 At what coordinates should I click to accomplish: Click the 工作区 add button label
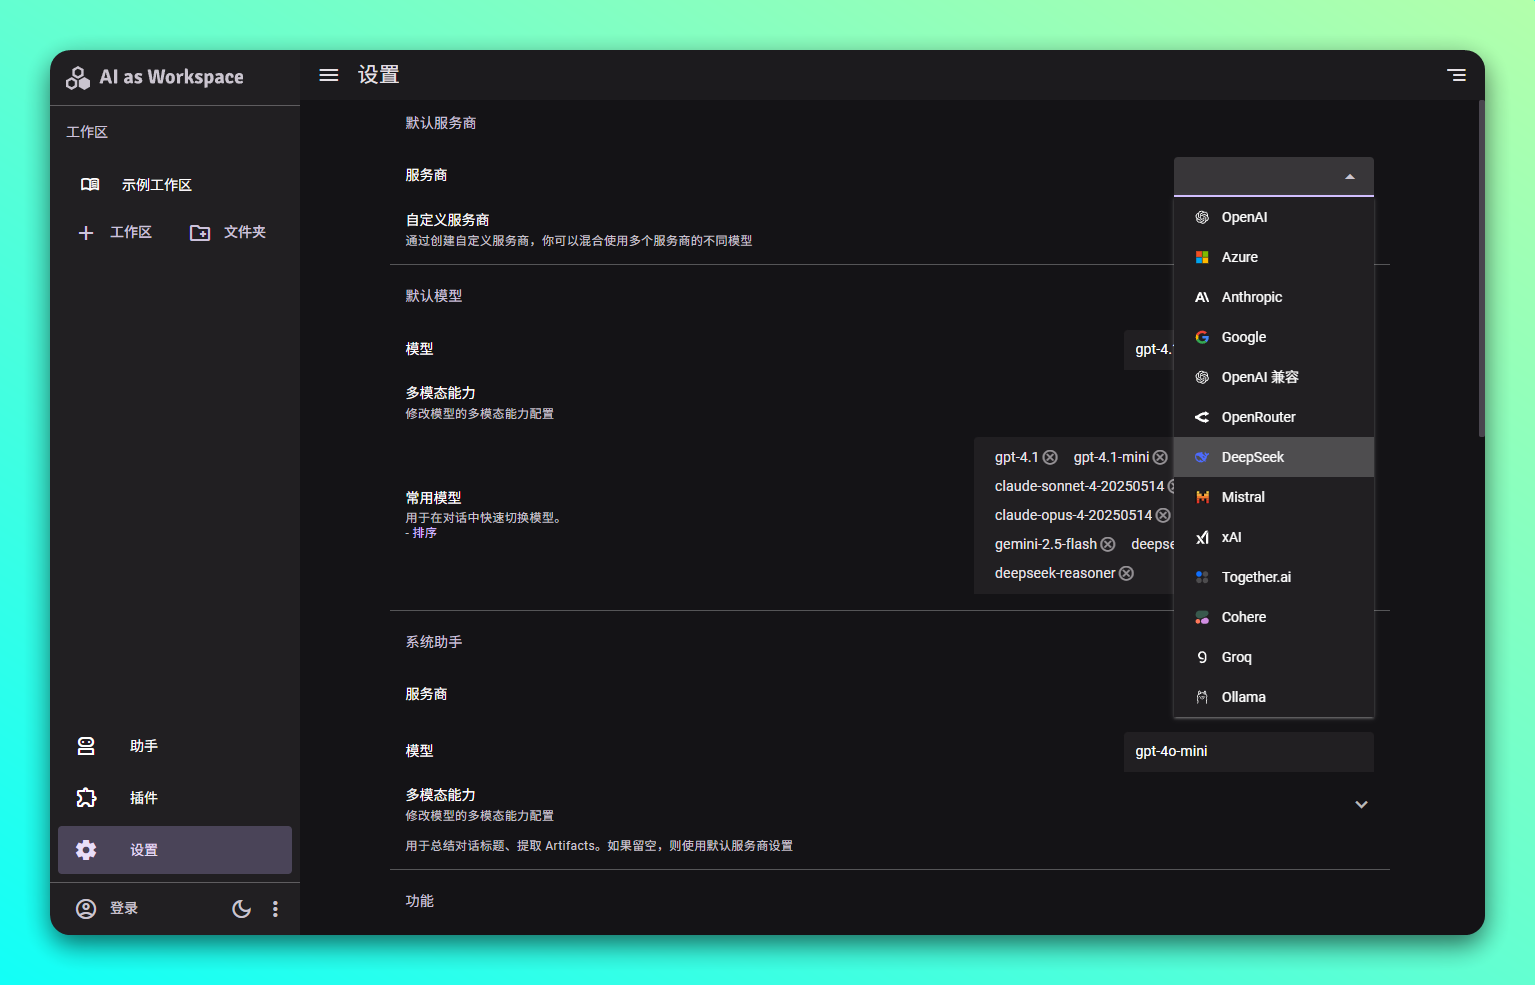(131, 232)
